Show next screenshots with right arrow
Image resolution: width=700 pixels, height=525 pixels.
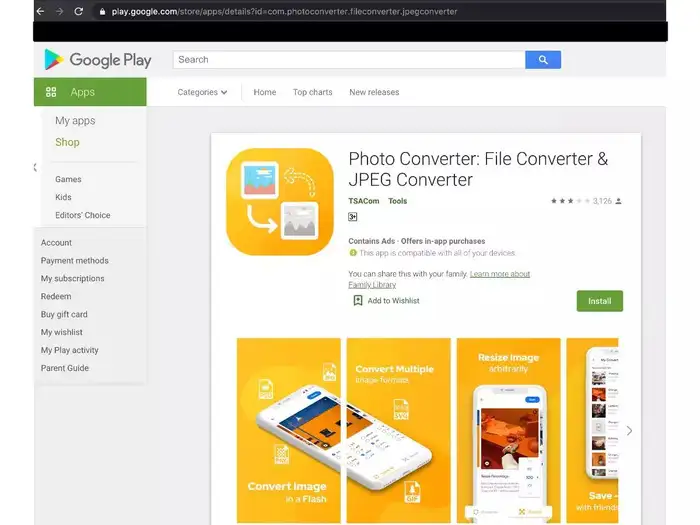pyautogui.click(x=628, y=431)
